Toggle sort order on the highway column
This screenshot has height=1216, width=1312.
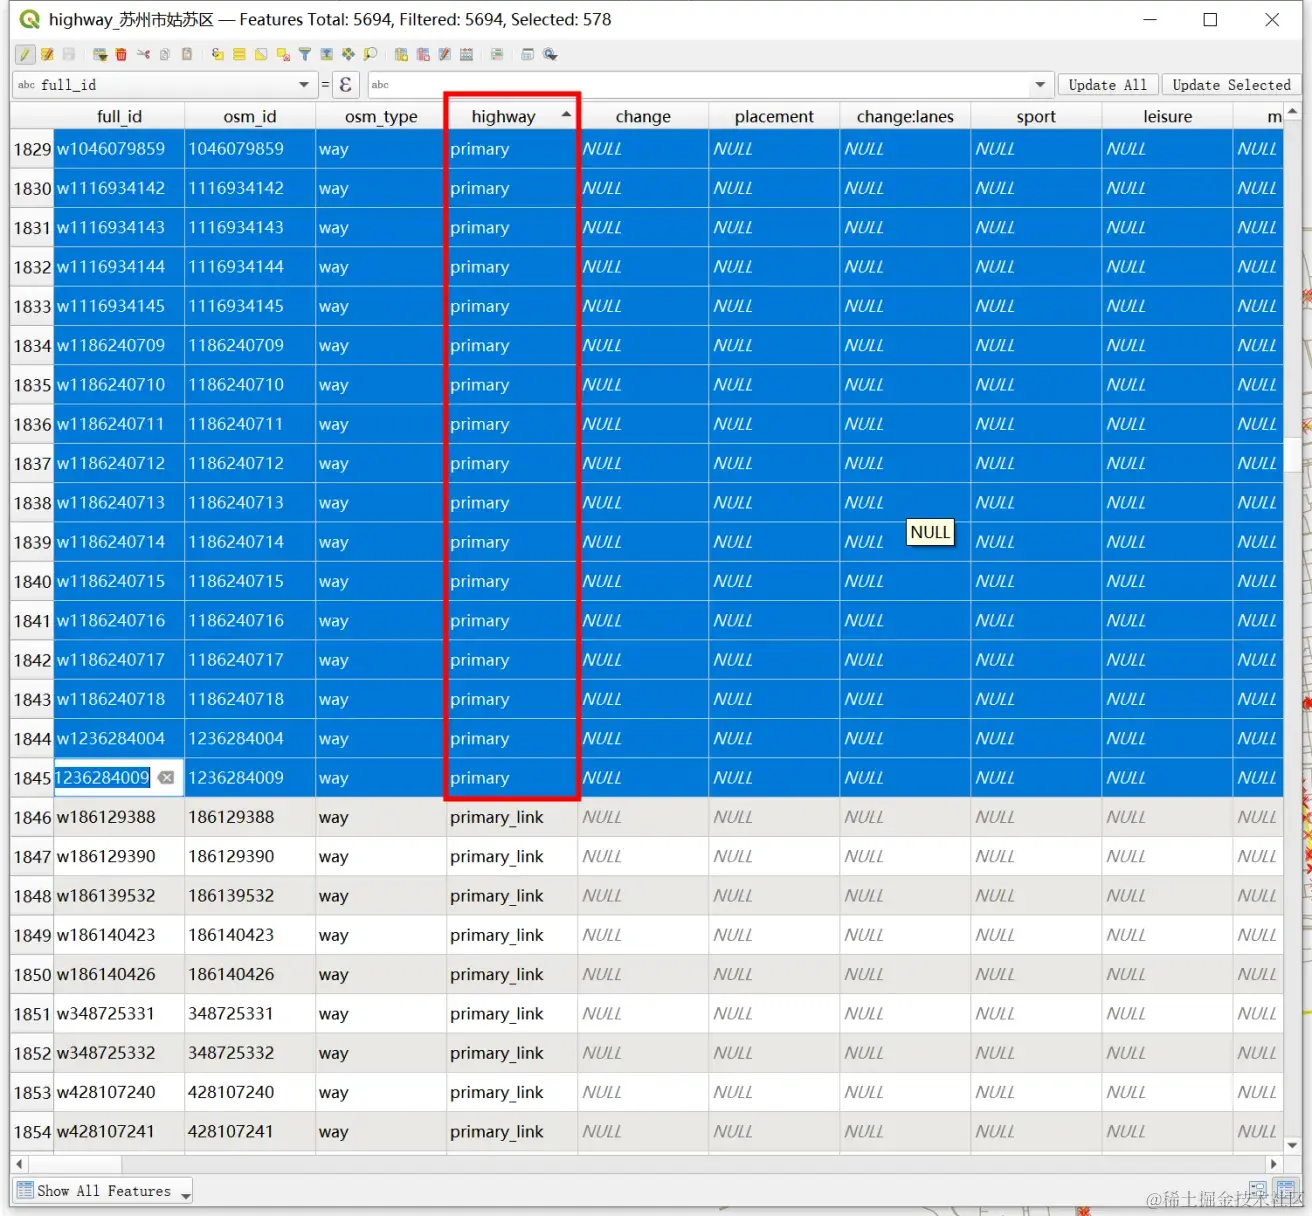click(512, 116)
